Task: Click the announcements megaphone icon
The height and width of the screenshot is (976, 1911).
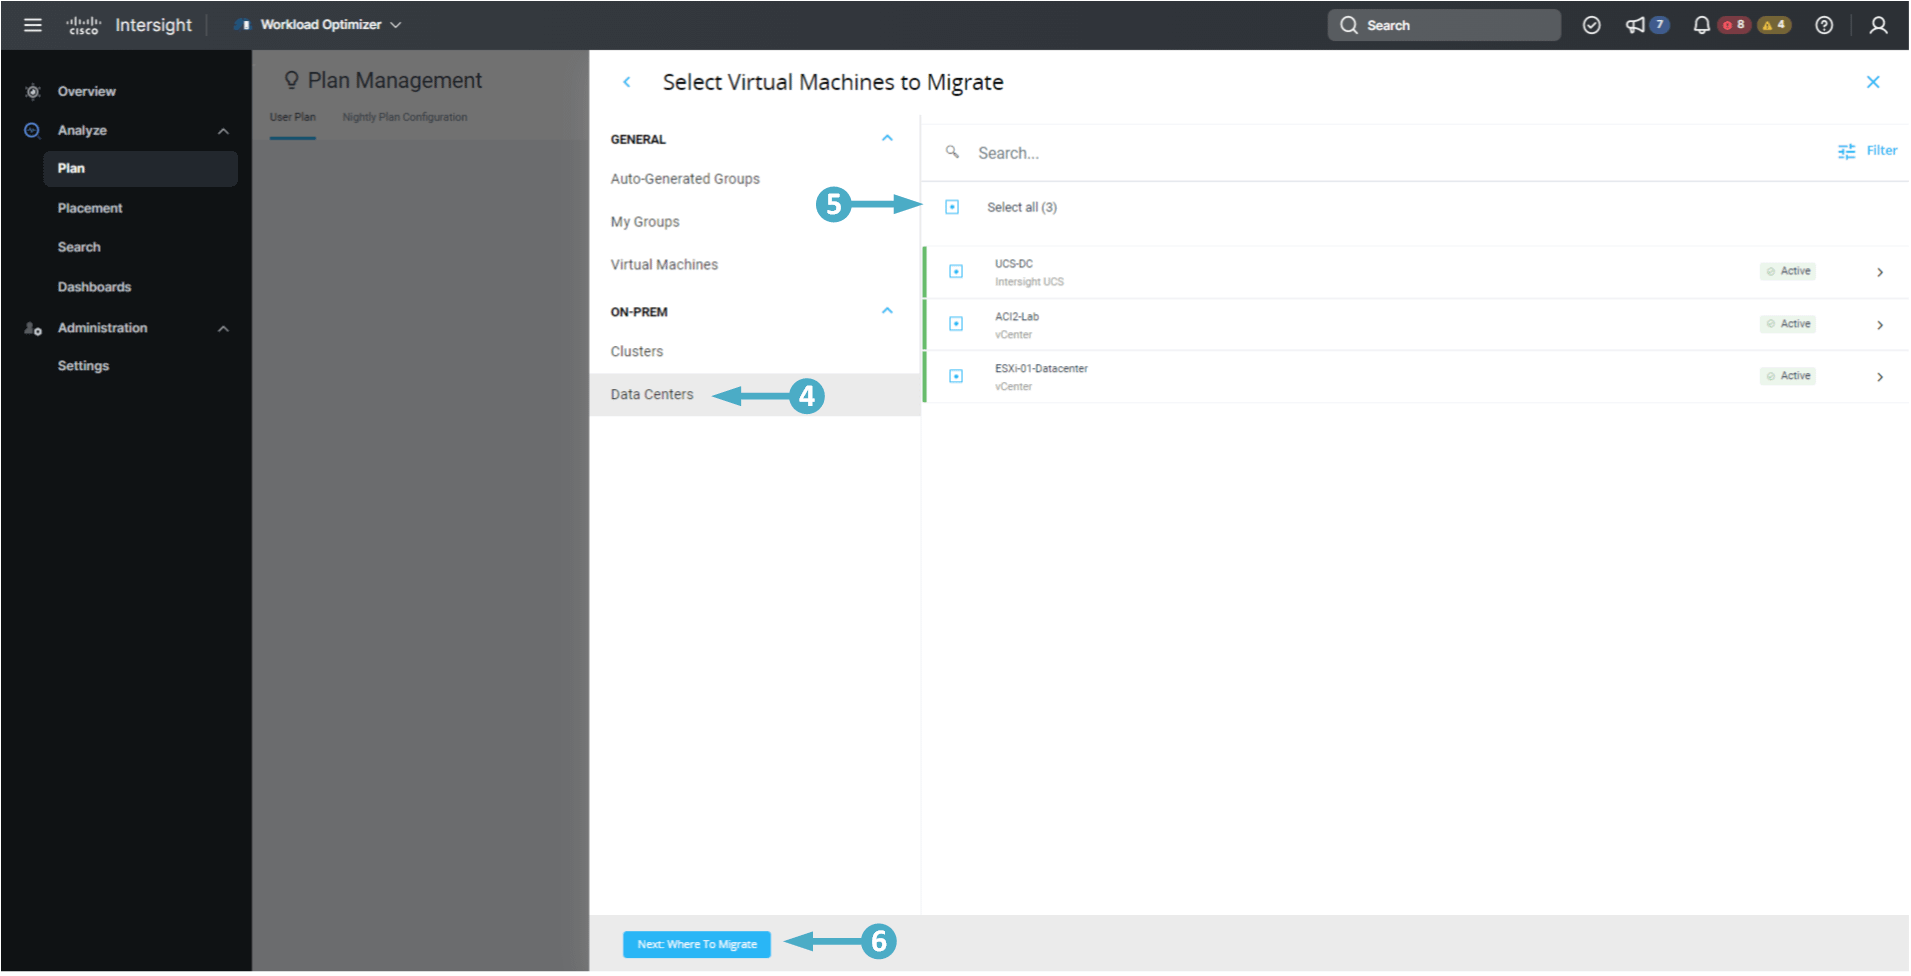Action: (1635, 25)
